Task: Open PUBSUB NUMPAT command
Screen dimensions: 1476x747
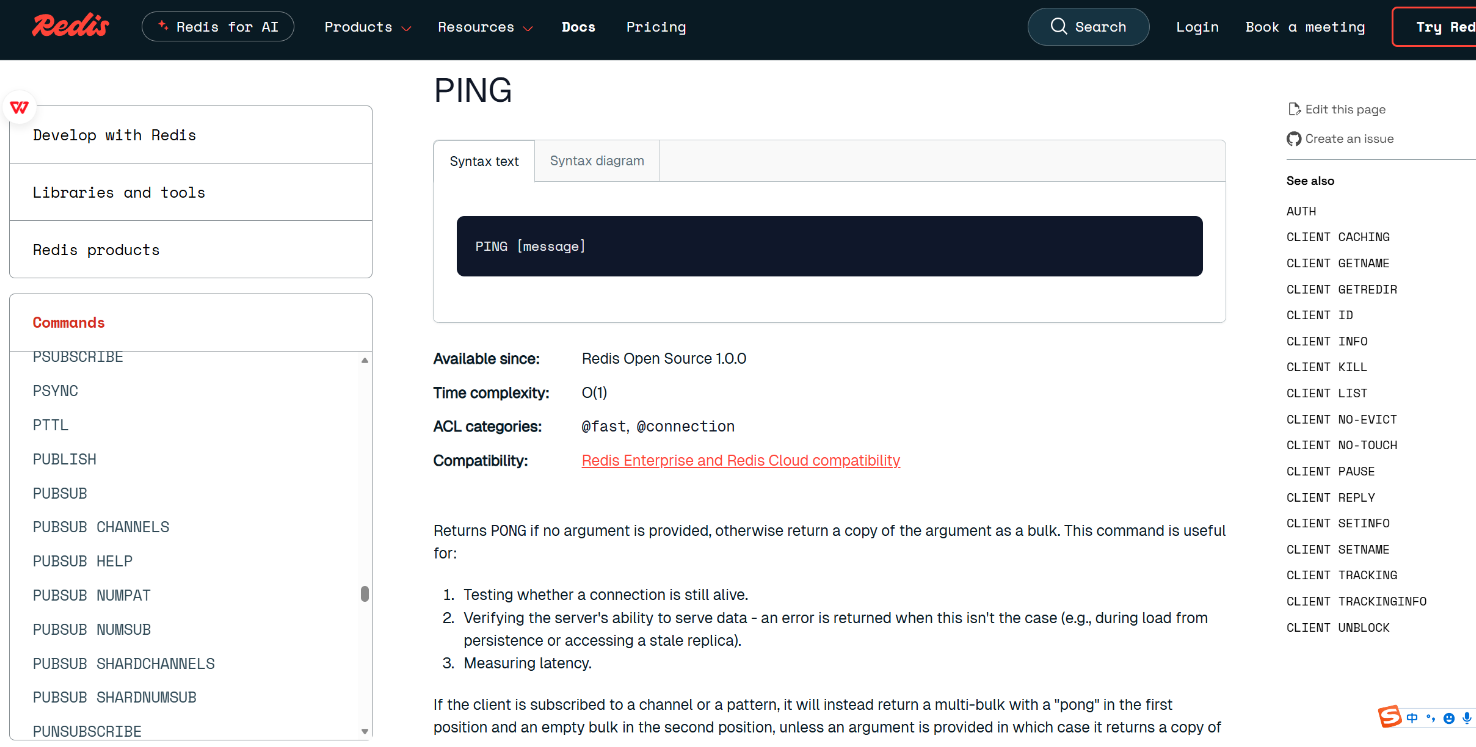Action: tap(92, 595)
